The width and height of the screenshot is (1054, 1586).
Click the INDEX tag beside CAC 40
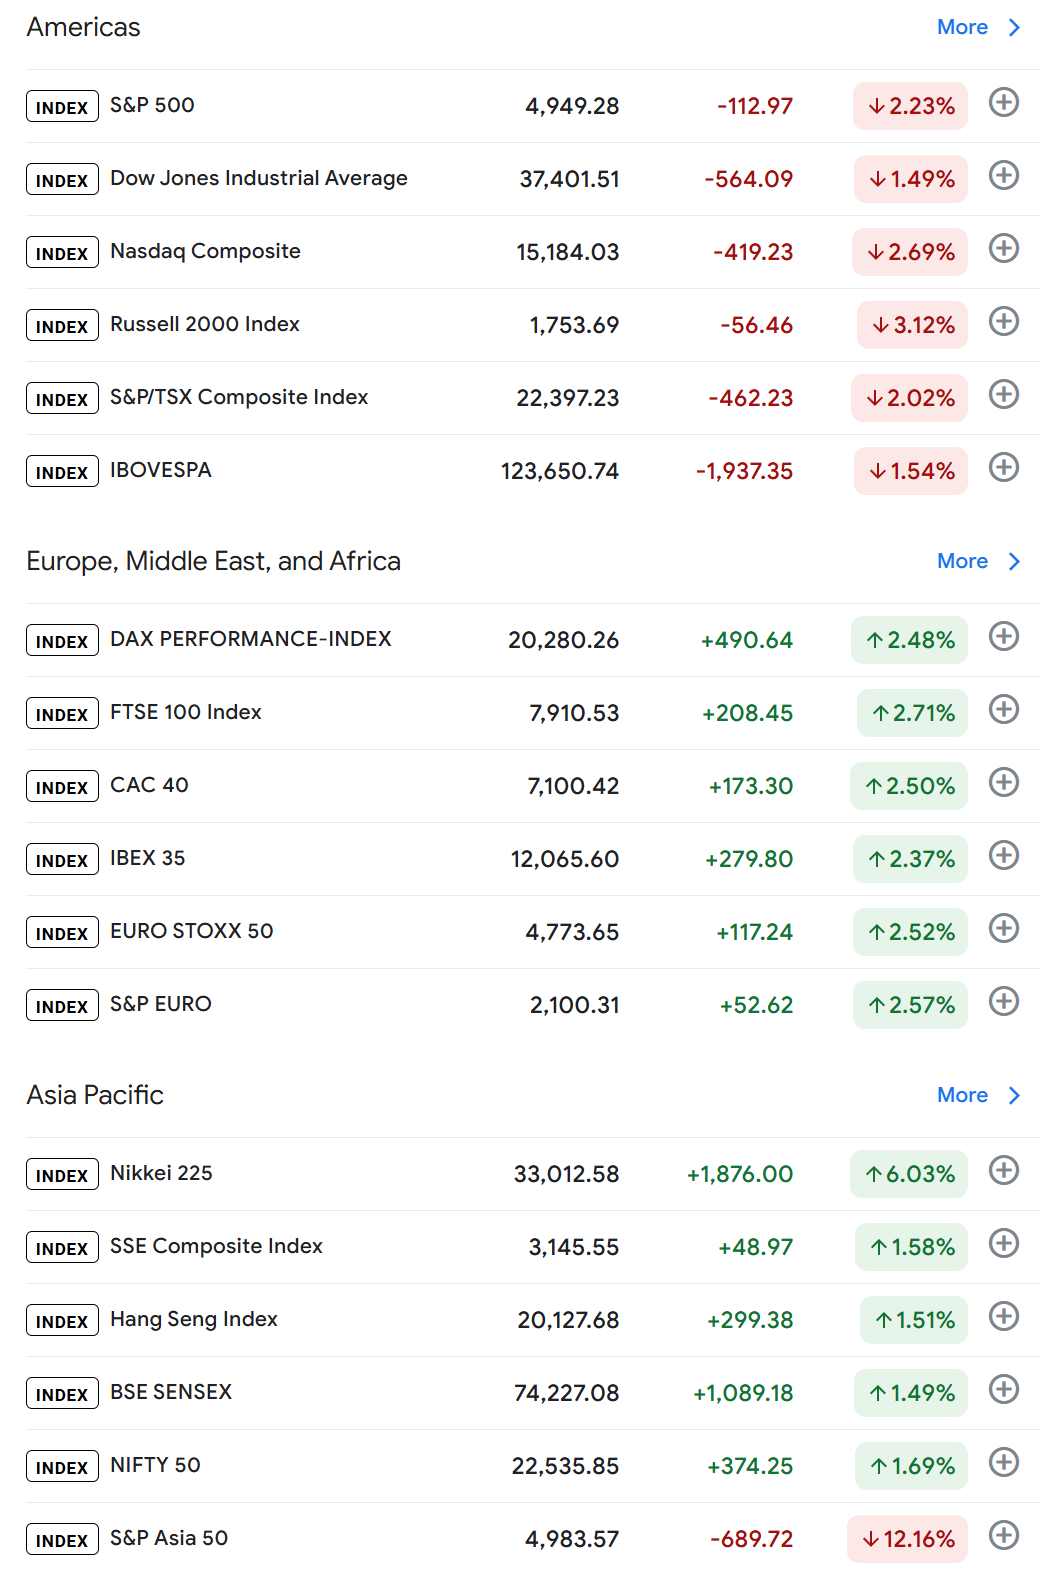[x=62, y=787]
